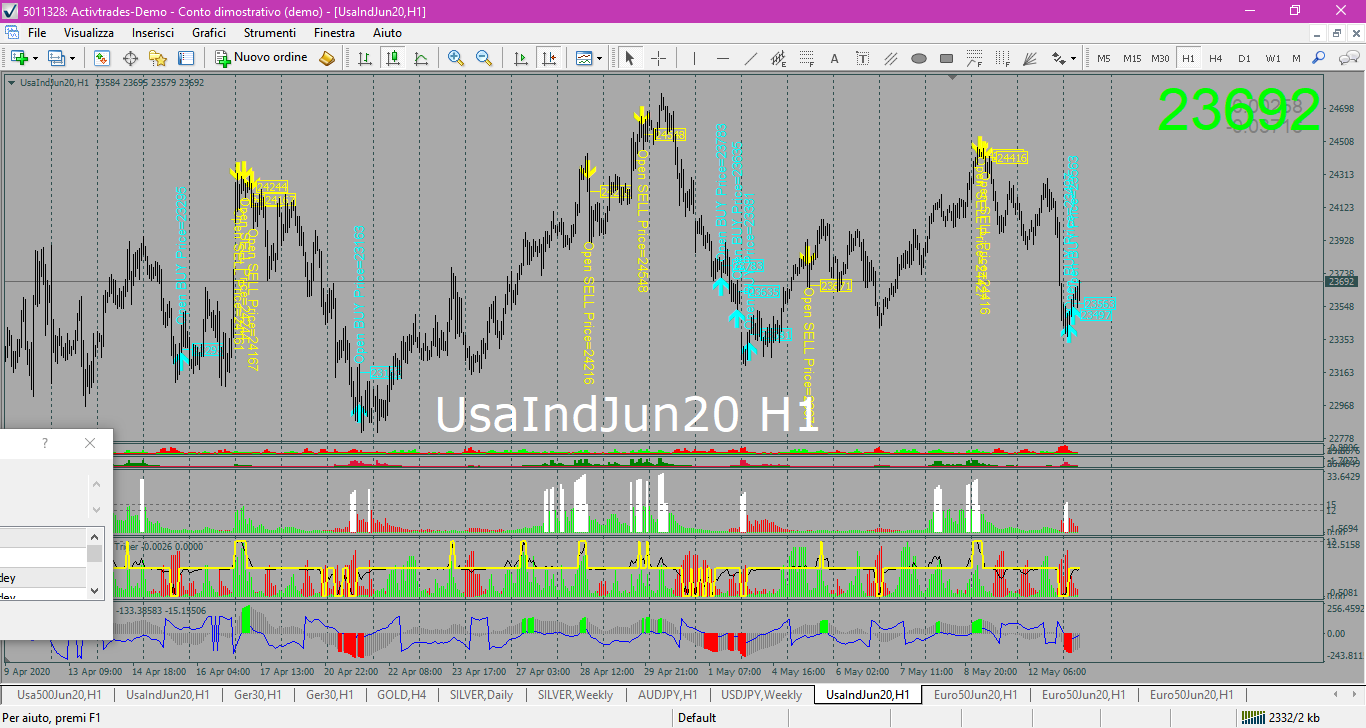Switch to the GOLD,H4 chart tab

pos(401,694)
